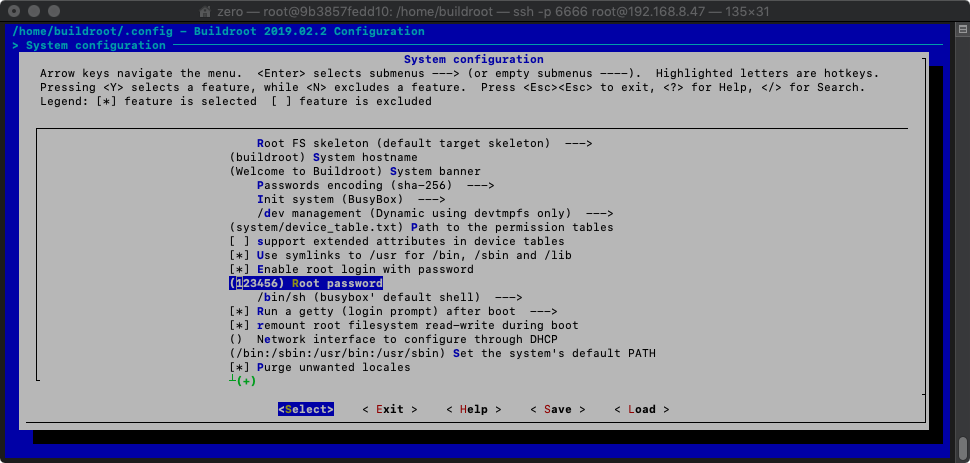Click the bold System configuration dialog heading

coord(474,59)
